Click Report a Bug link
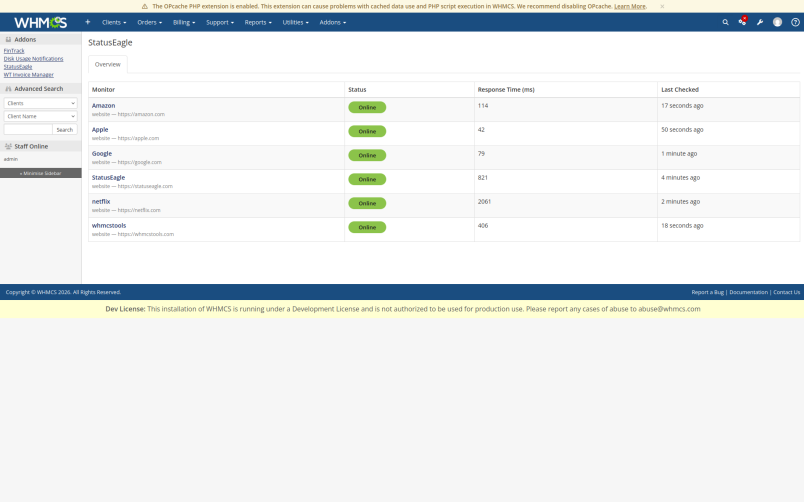The width and height of the screenshot is (804, 502). click(708, 292)
